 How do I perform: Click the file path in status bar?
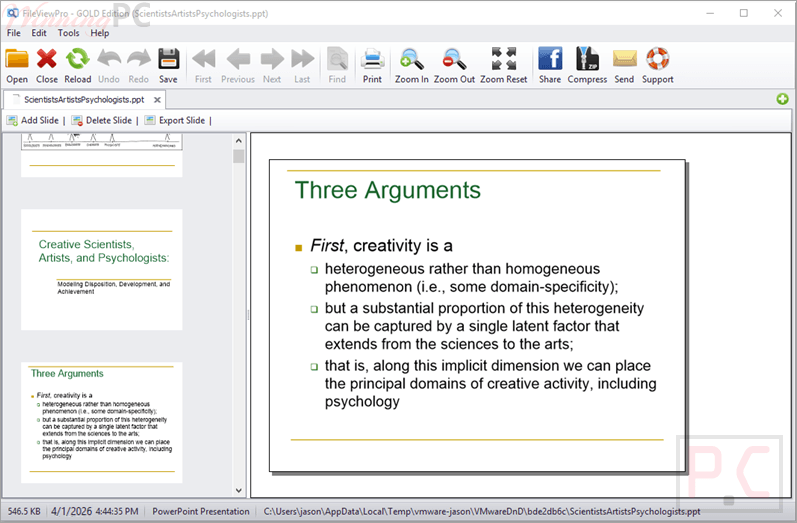(481, 511)
